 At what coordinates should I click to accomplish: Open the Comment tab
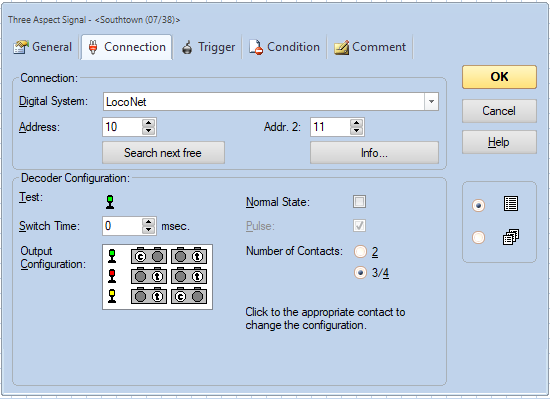370,47
